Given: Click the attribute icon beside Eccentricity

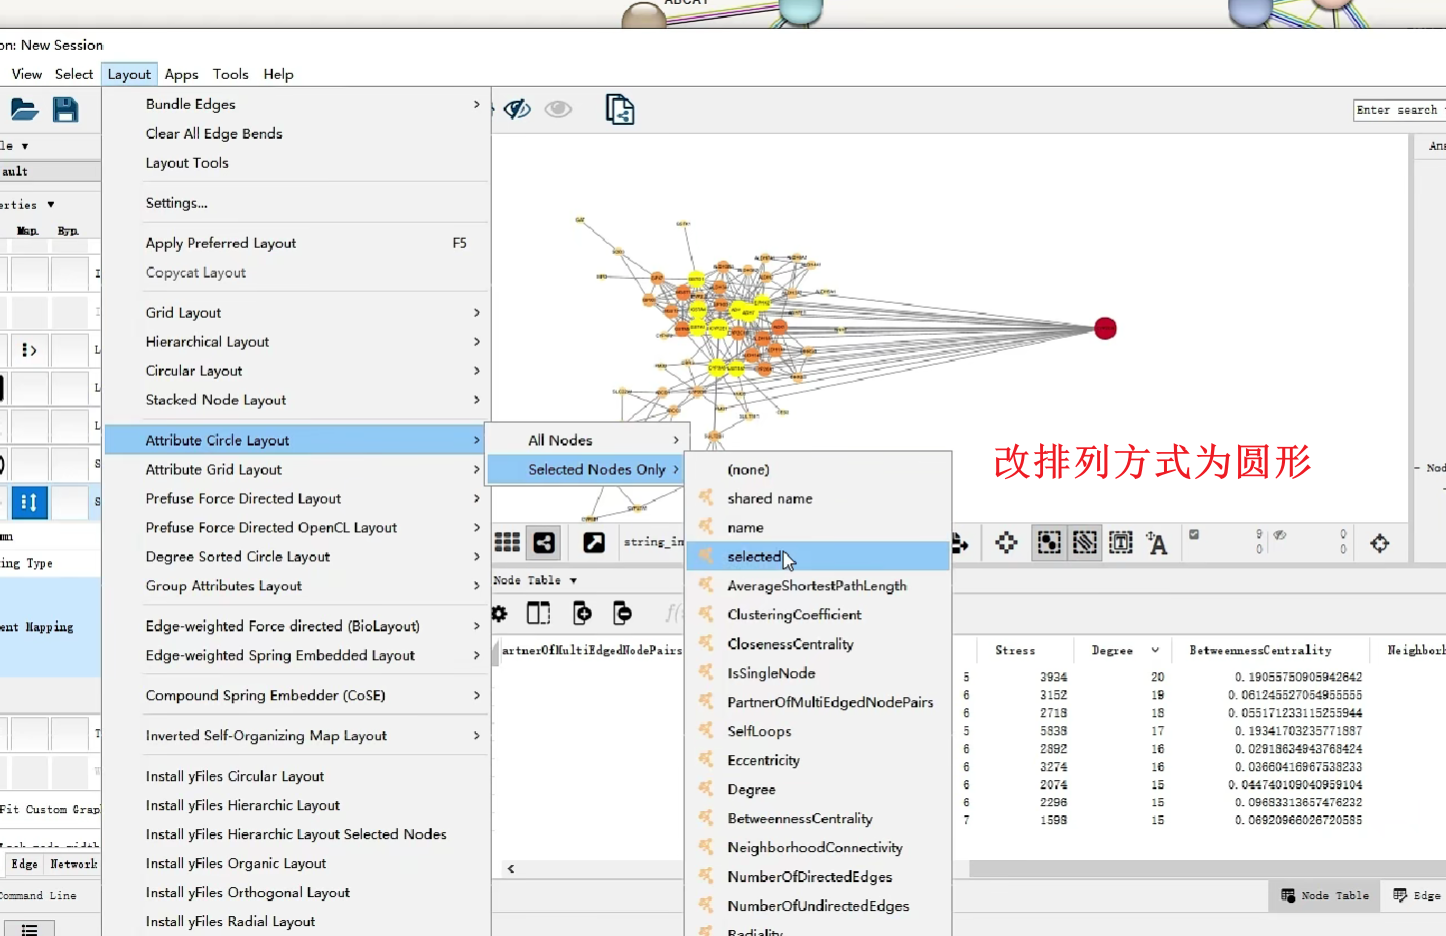Looking at the screenshot, I should click(x=706, y=759).
